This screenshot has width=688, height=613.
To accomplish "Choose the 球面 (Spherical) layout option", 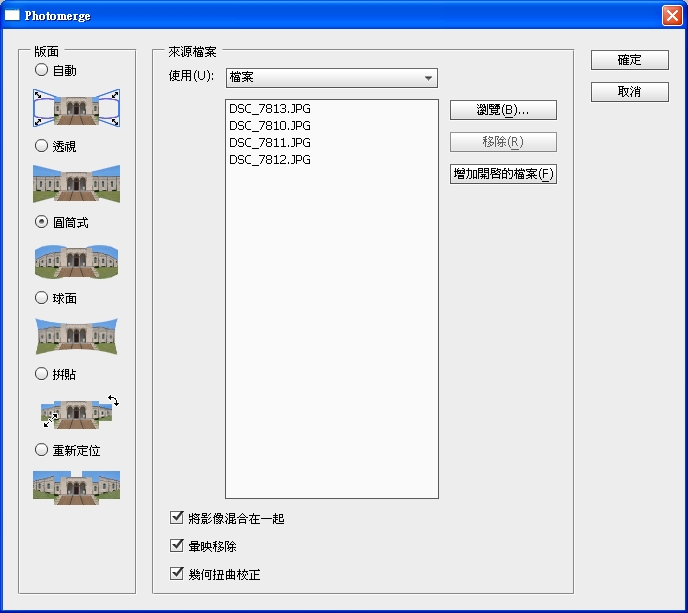I will coord(41,298).
